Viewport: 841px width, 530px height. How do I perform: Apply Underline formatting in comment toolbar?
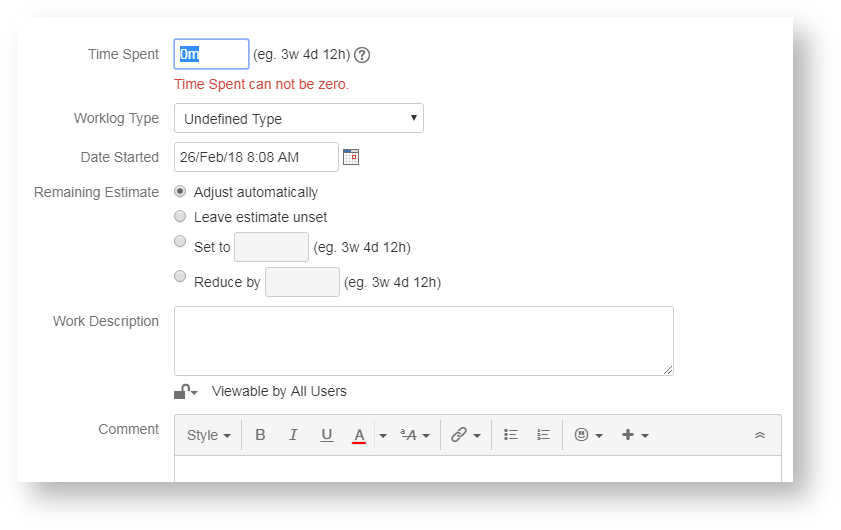(x=326, y=435)
